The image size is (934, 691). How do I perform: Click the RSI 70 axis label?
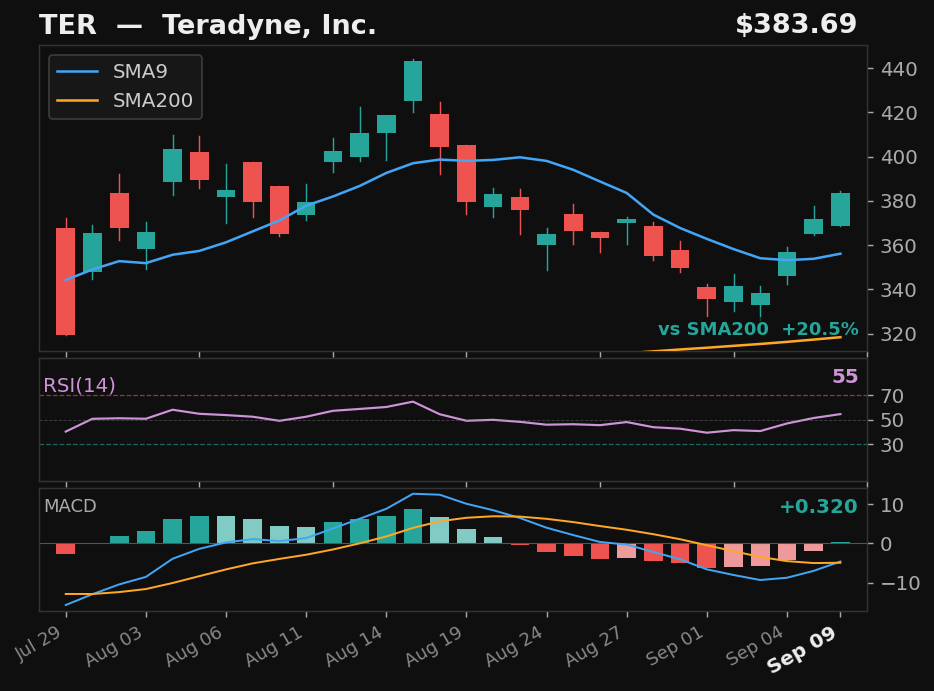point(892,396)
